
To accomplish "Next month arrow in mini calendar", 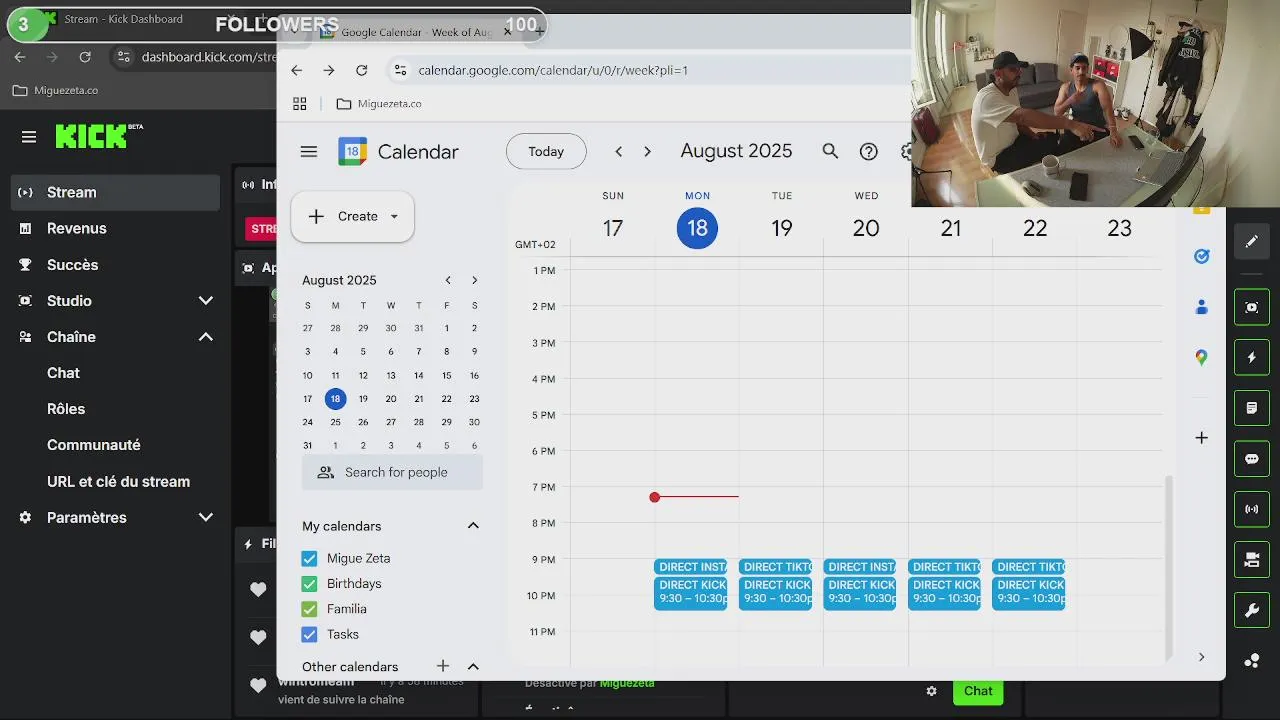I will (474, 280).
